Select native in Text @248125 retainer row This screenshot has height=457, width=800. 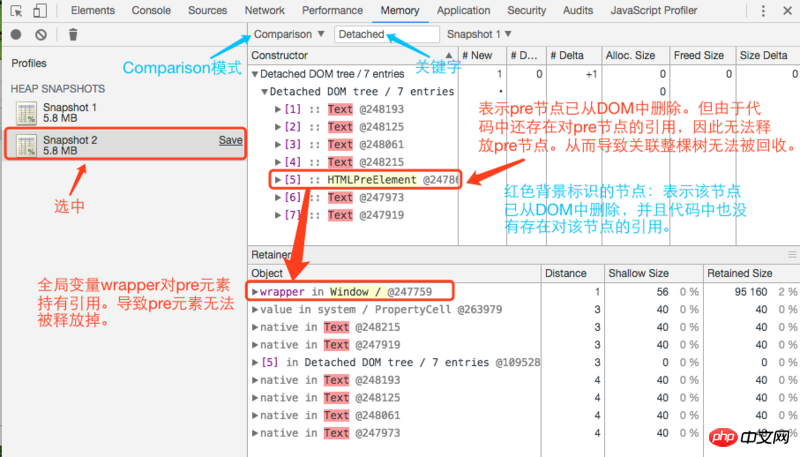click(524, 398)
